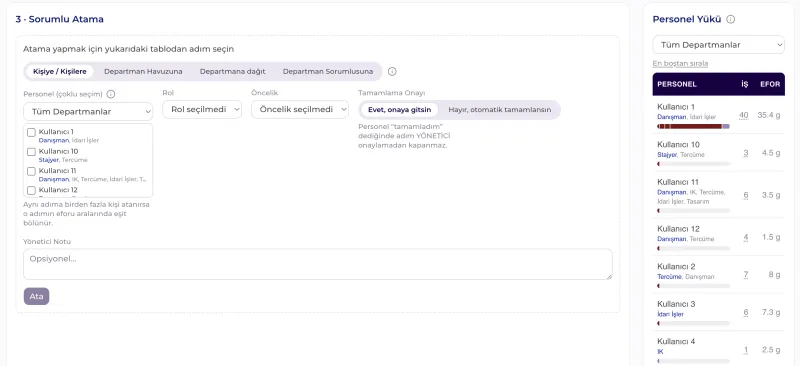This screenshot has width=800, height=366.
Task: Click effort value 4.5 g
Action: (x=771, y=153)
